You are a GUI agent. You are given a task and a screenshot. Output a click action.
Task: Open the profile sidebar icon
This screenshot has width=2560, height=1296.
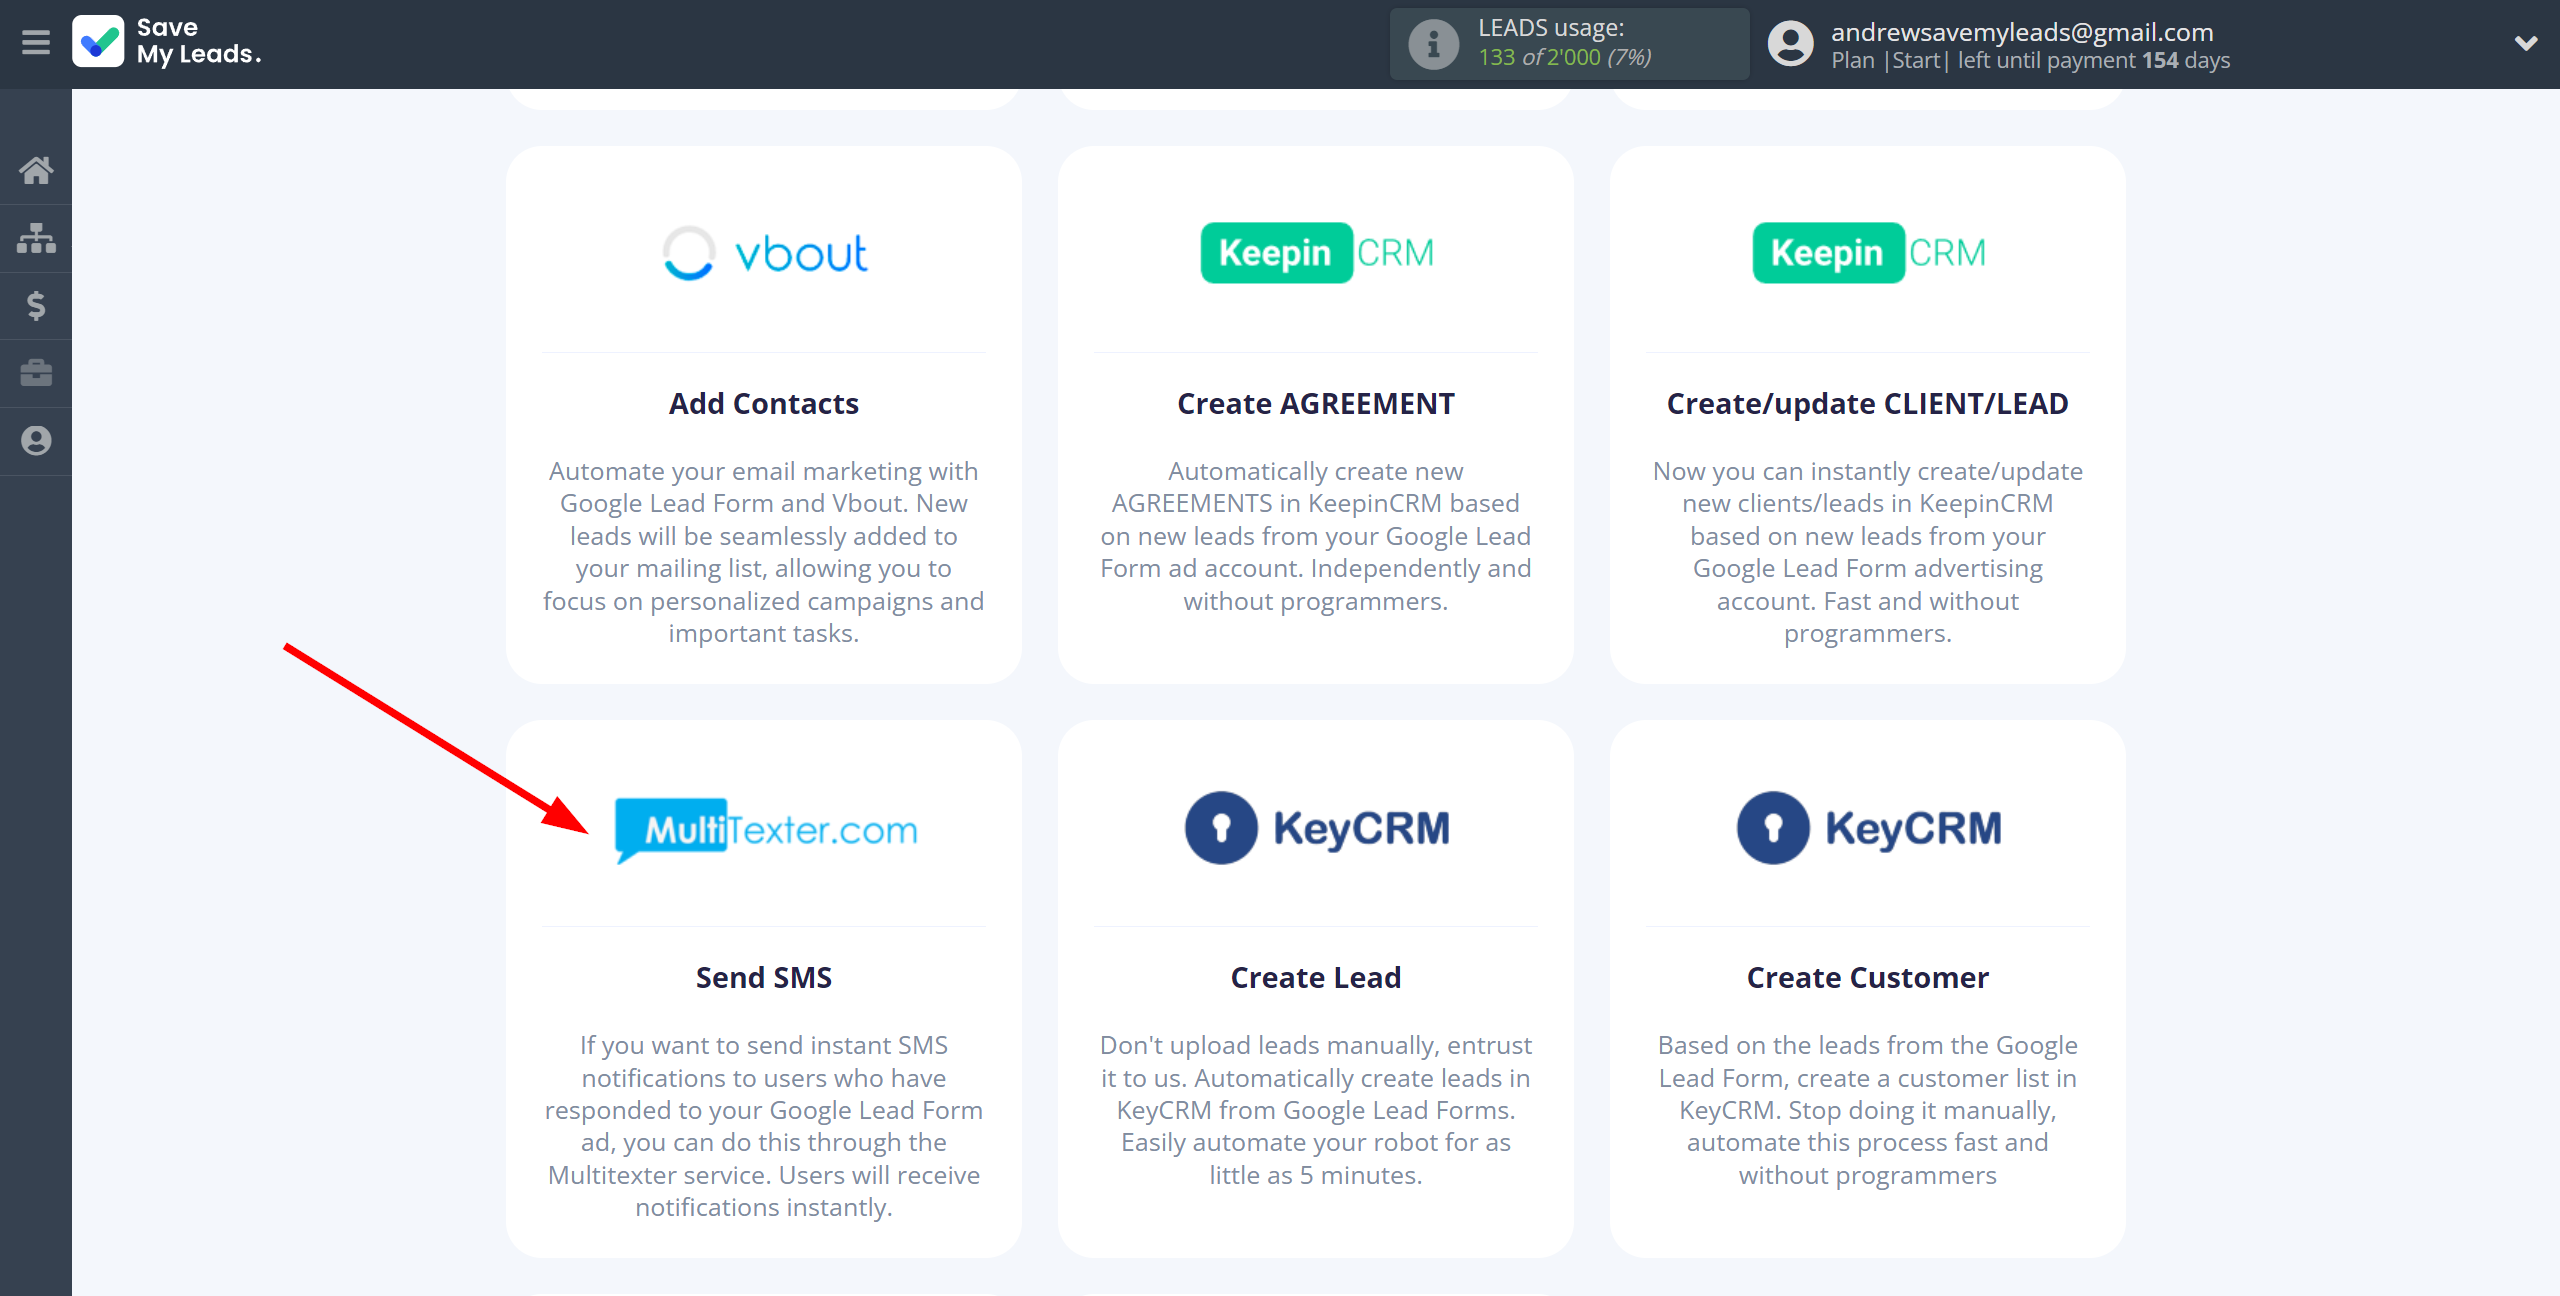point(36,441)
